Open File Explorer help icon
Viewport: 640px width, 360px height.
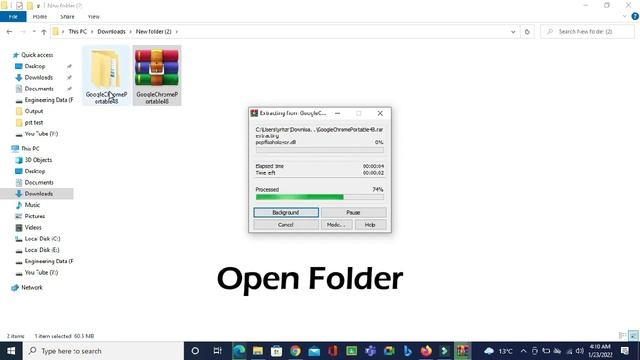tap(635, 16)
